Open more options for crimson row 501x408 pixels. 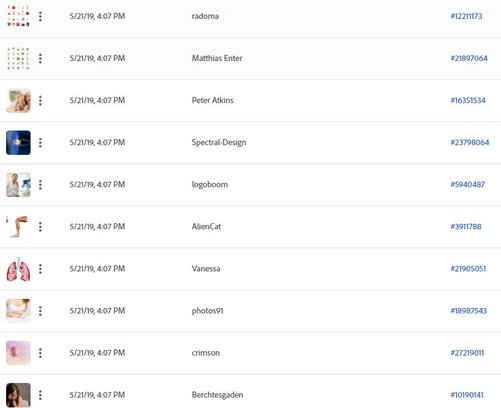40,353
